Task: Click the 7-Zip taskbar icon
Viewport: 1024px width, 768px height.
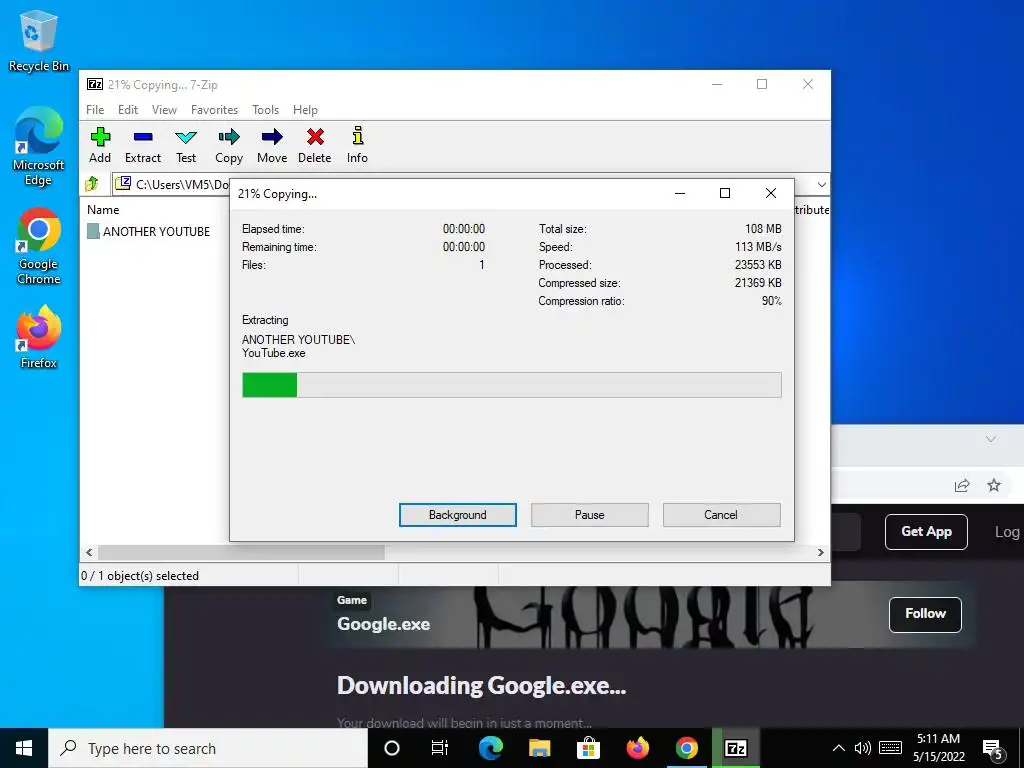Action: tap(736, 748)
